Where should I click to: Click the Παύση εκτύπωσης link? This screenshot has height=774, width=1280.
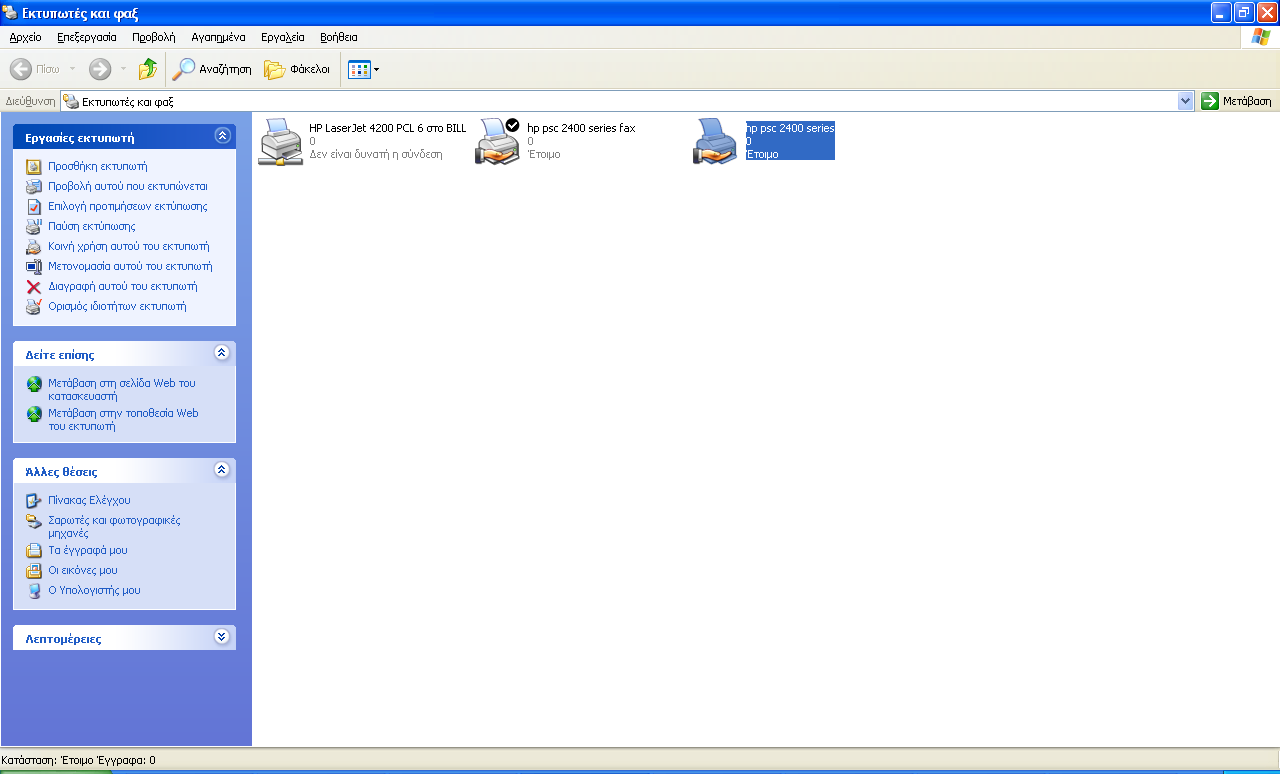pyautogui.click(x=92, y=226)
